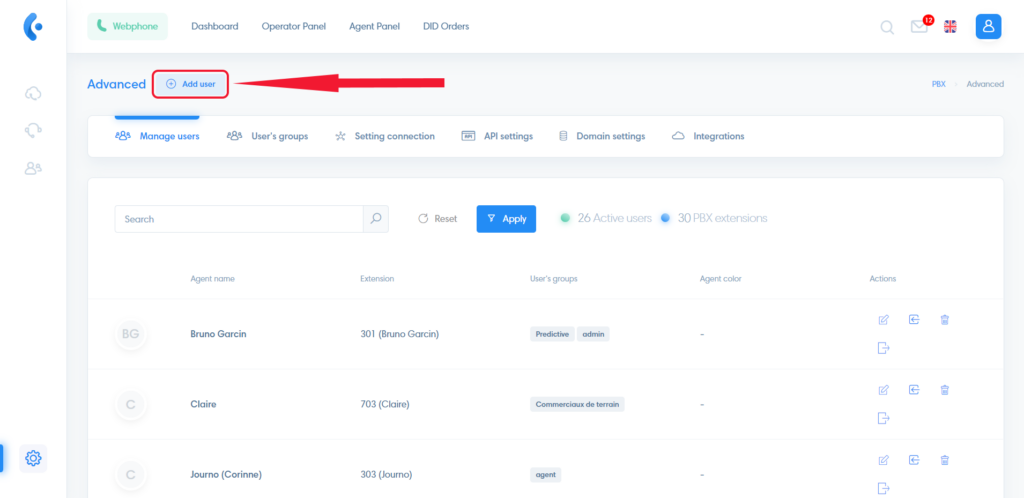Click extension 301 (Bruno Garcin)
The image size is (1024, 498).
[400, 334]
